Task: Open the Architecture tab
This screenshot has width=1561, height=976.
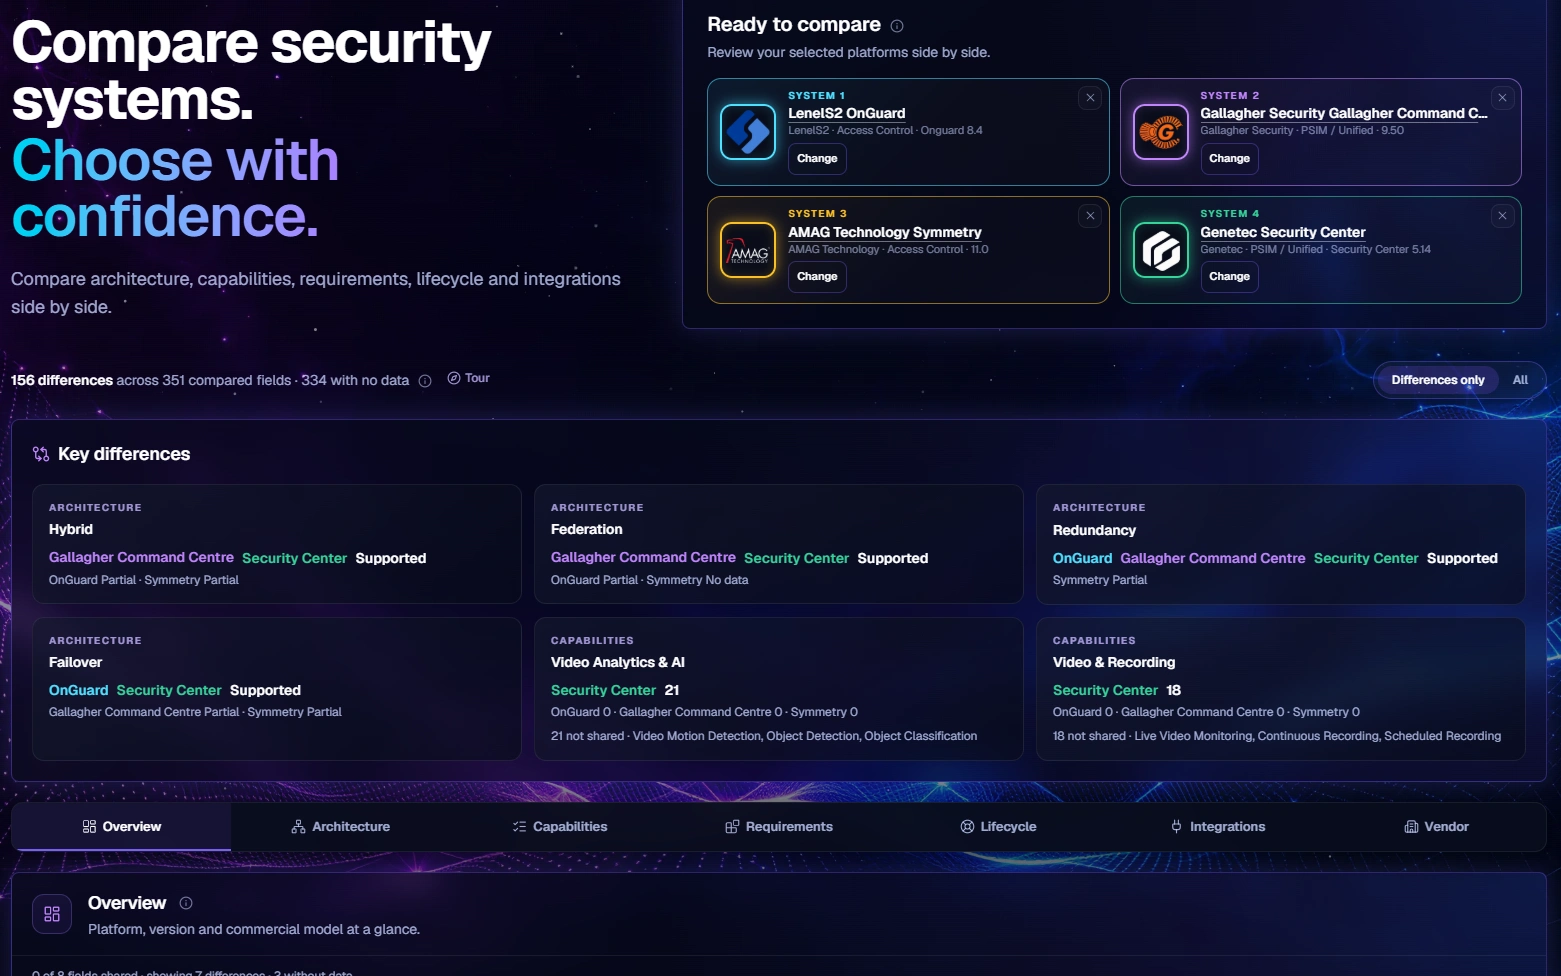Action: [340, 827]
